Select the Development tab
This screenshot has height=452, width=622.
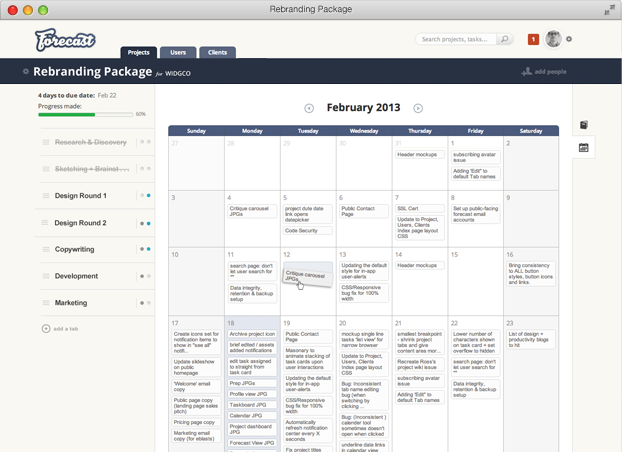click(76, 276)
